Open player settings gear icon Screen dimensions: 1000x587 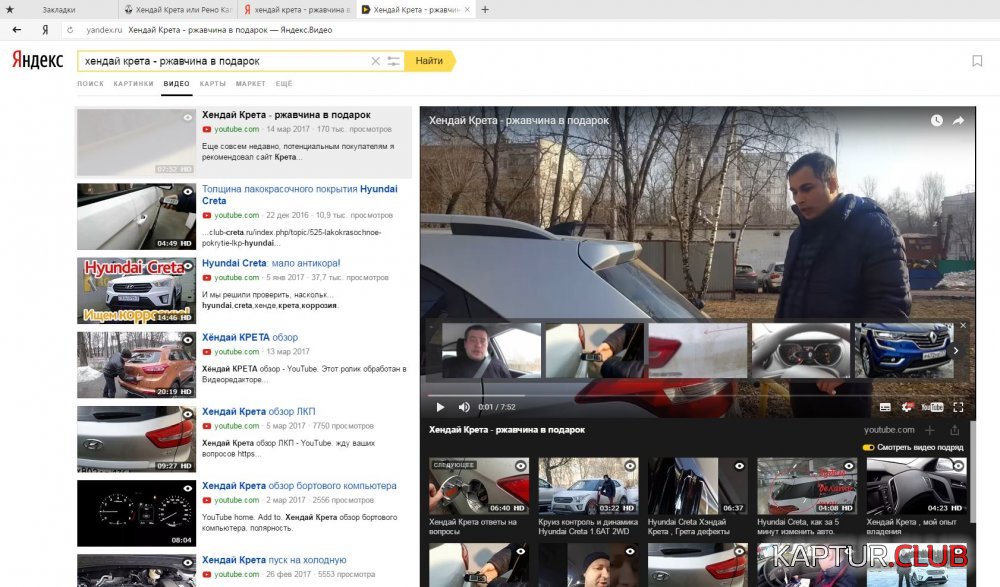tap(906, 407)
